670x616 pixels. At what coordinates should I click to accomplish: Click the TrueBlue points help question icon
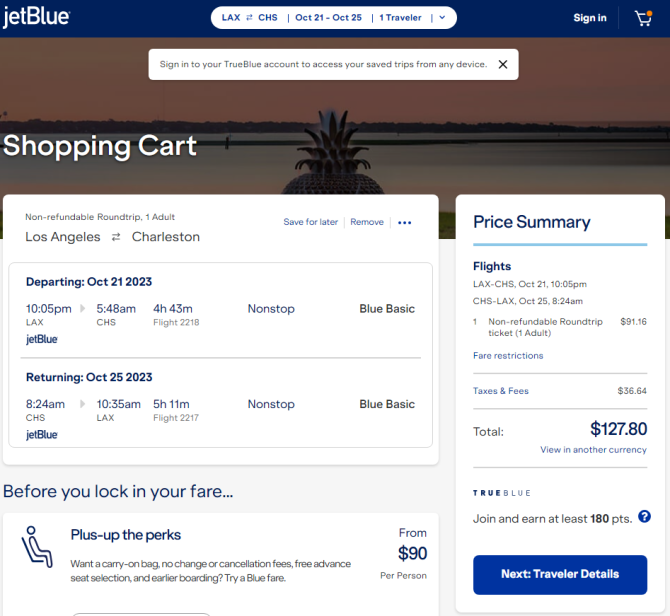tap(644, 517)
